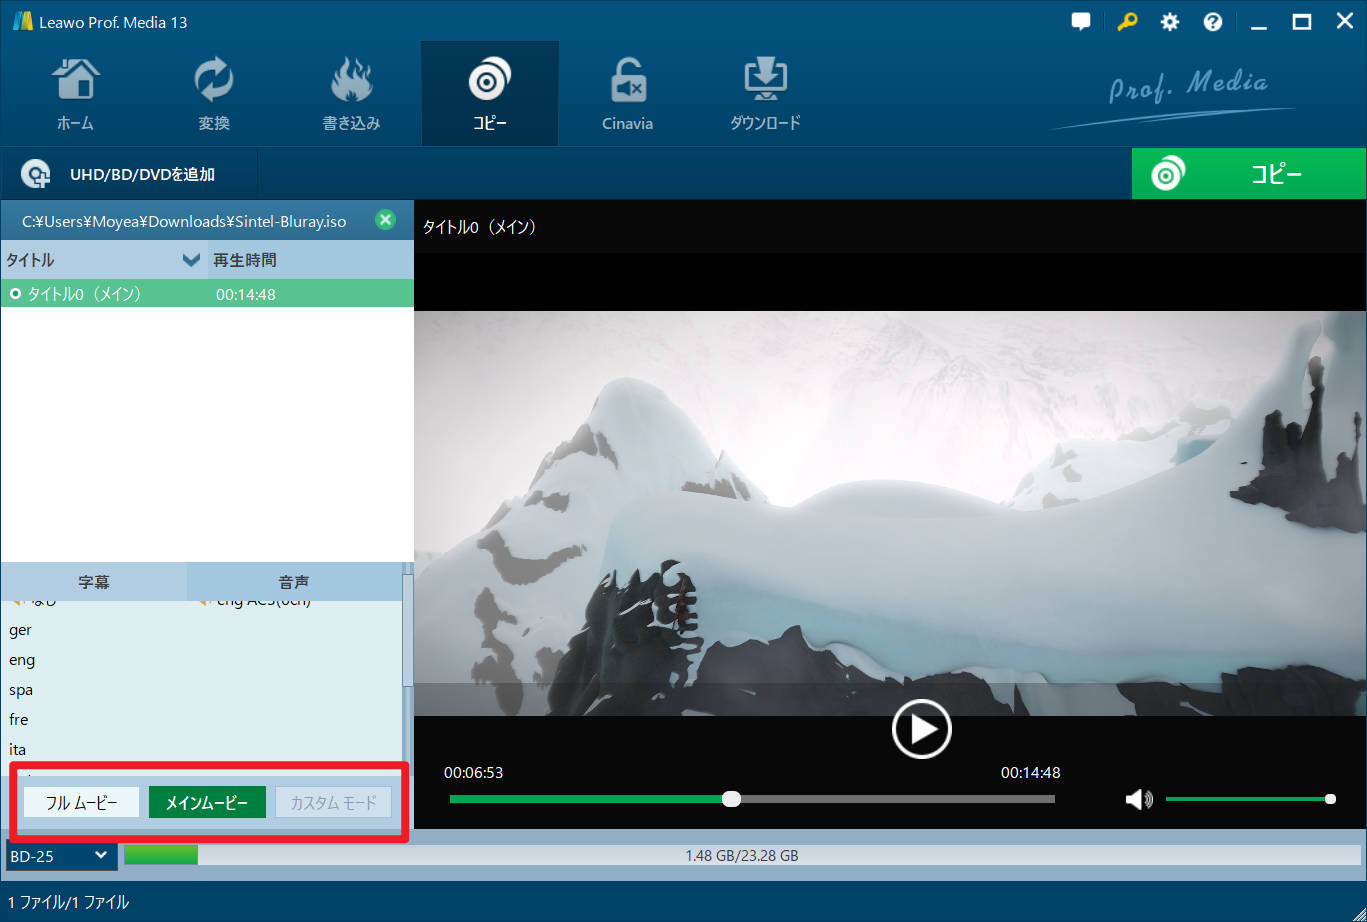This screenshot has width=1367, height=922.
Task: Open the Download (ダウンロード) module
Action: [x=766, y=95]
